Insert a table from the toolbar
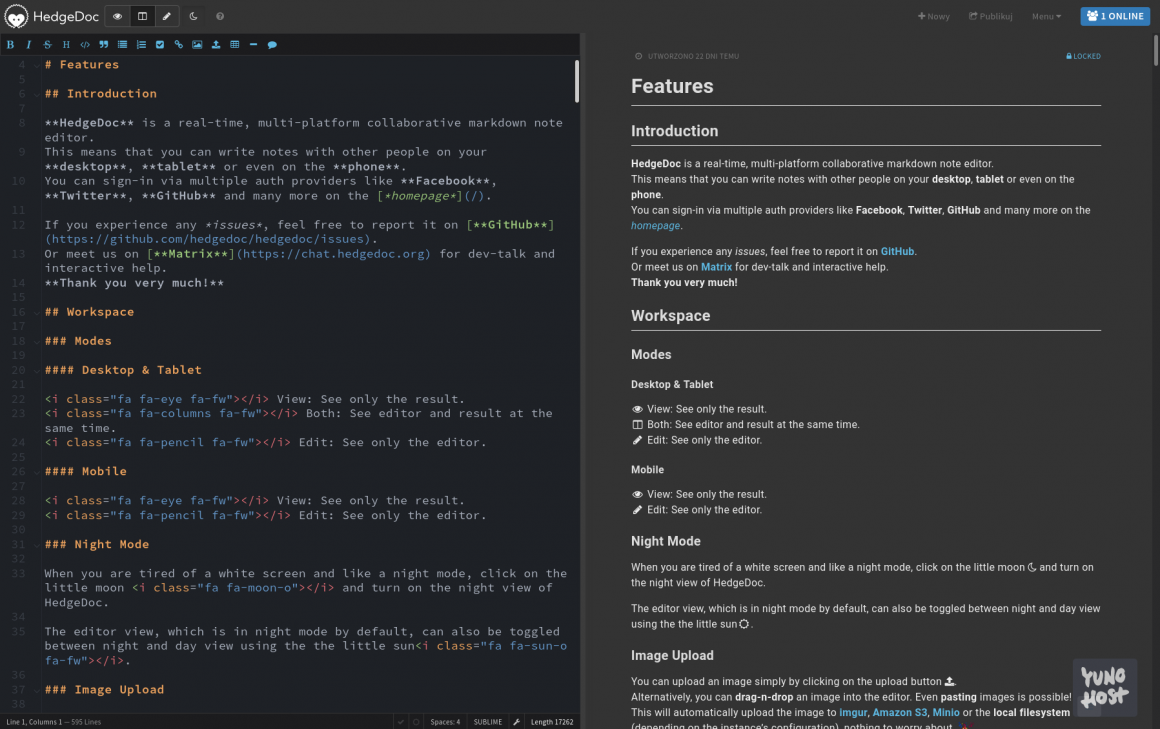1160x729 pixels. pos(235,45)
